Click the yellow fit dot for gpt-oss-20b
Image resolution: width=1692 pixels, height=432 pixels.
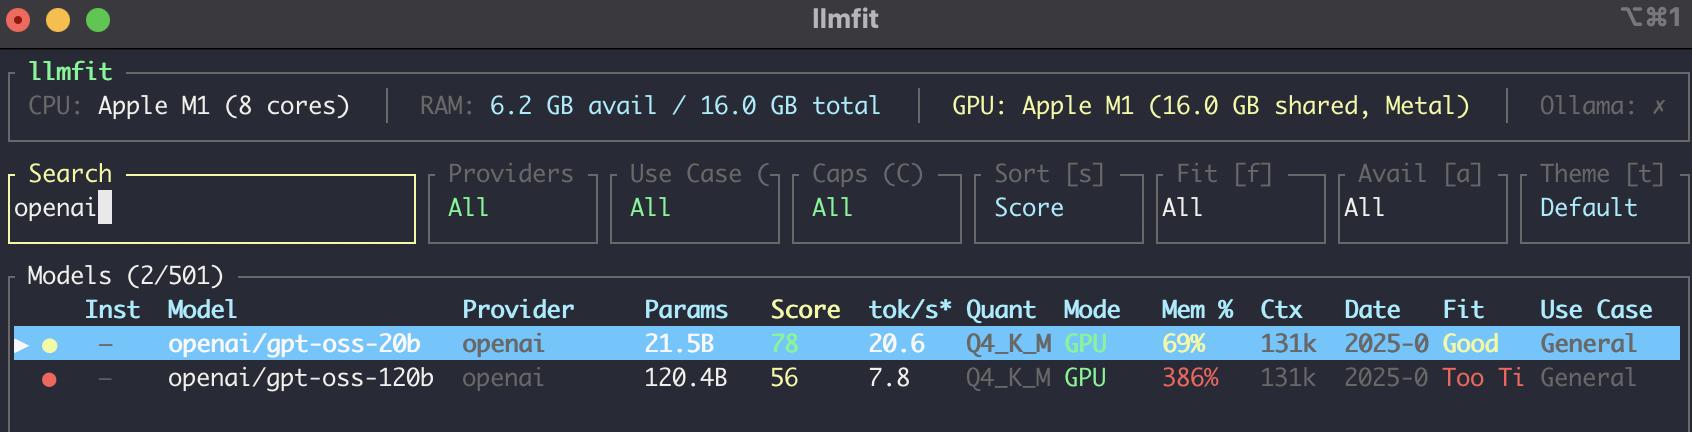49,345
